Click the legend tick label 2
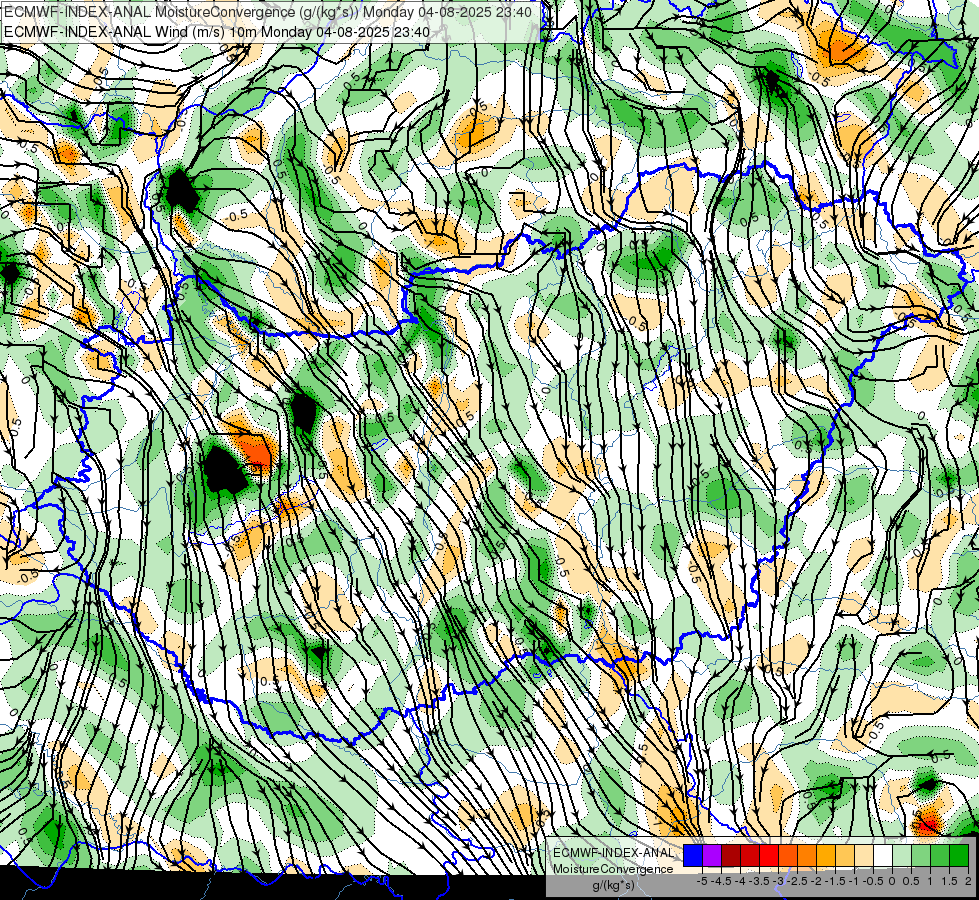The width and height of the screenshot is (979, 900). tap(968, 881)
